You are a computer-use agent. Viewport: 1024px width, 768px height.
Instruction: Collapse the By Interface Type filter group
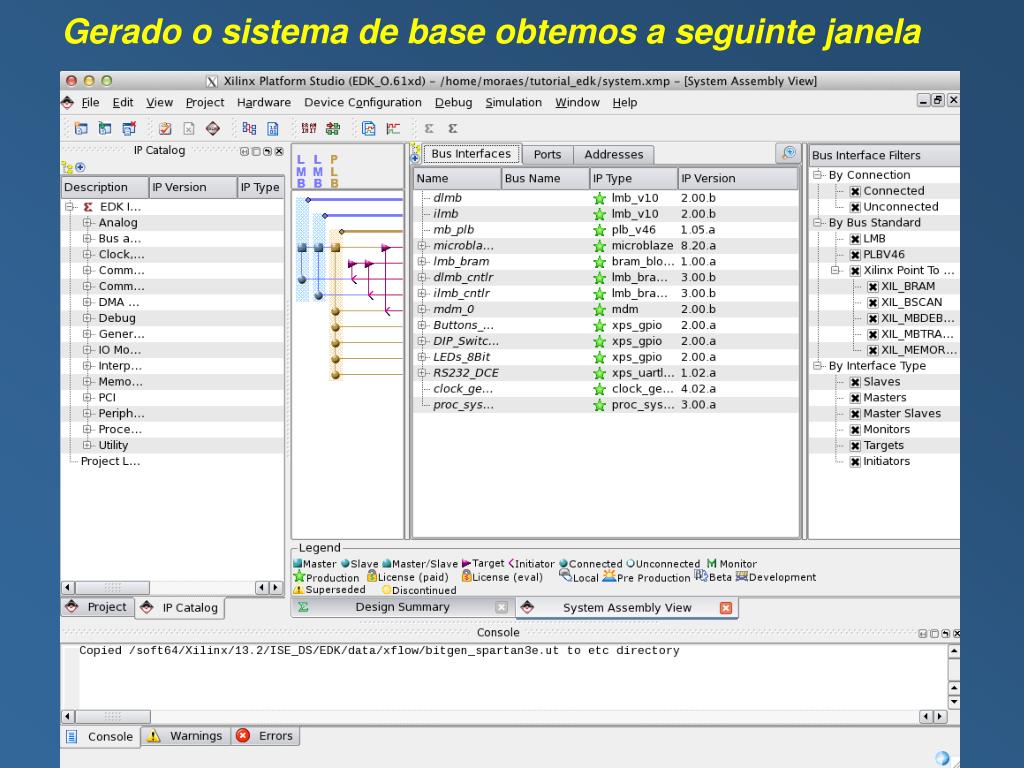pos(817,366)
